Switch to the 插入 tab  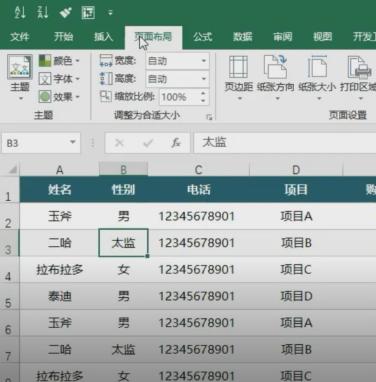coord(103,37)
